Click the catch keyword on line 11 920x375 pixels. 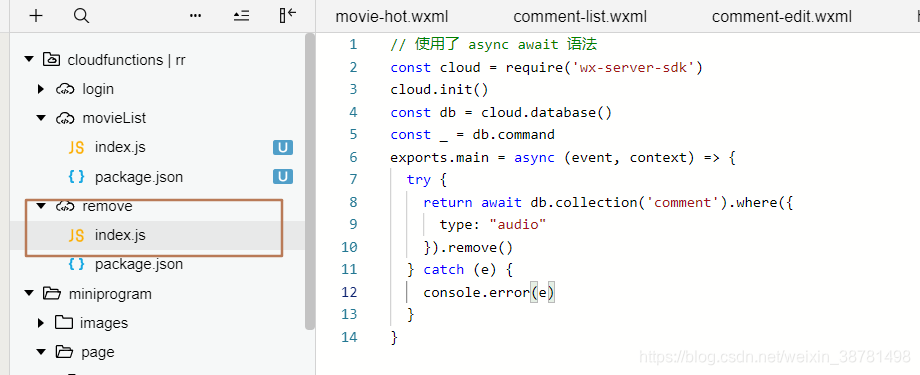(x=444, y=269)
